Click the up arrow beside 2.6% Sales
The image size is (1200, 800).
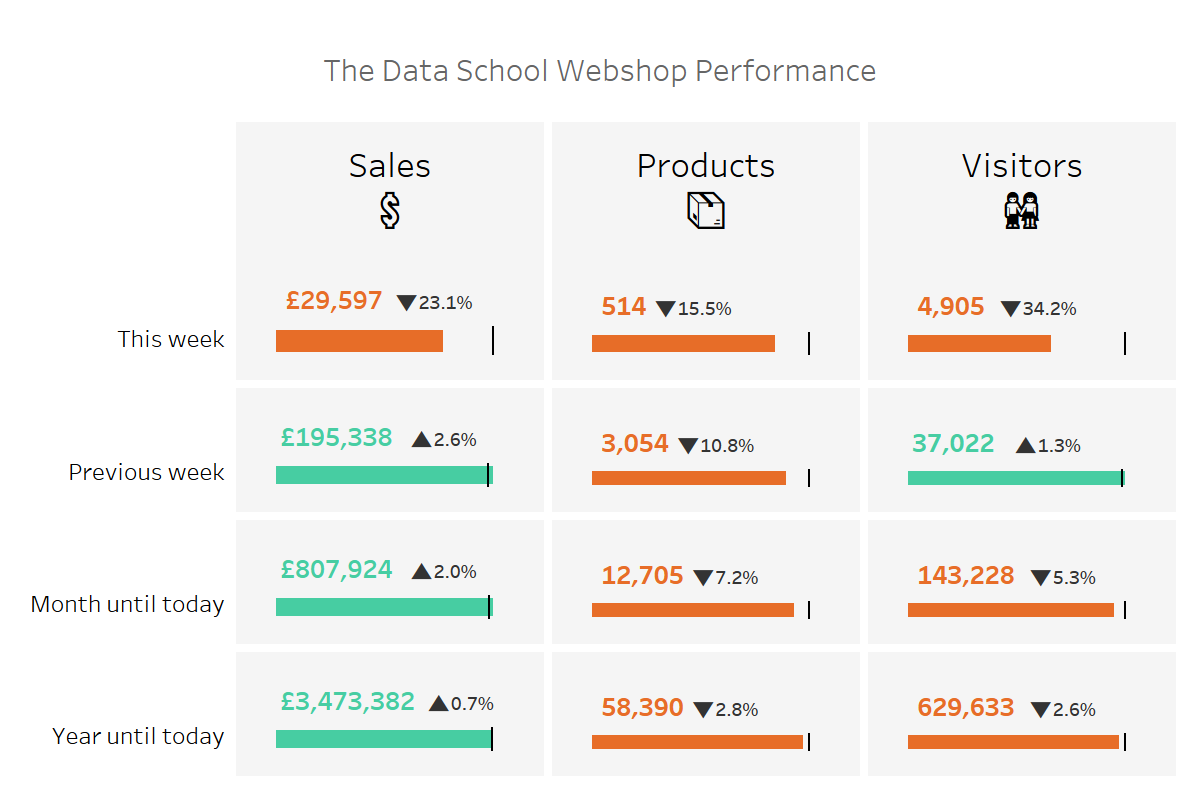(x=421, y=439)
